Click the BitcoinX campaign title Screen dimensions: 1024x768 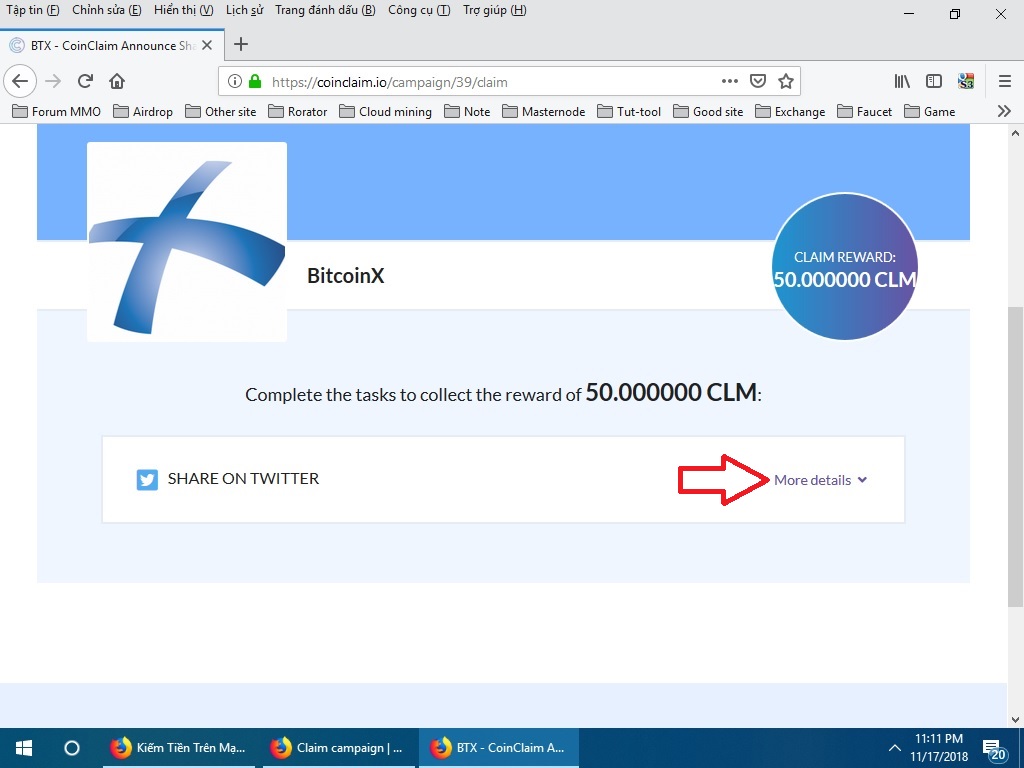345,276
